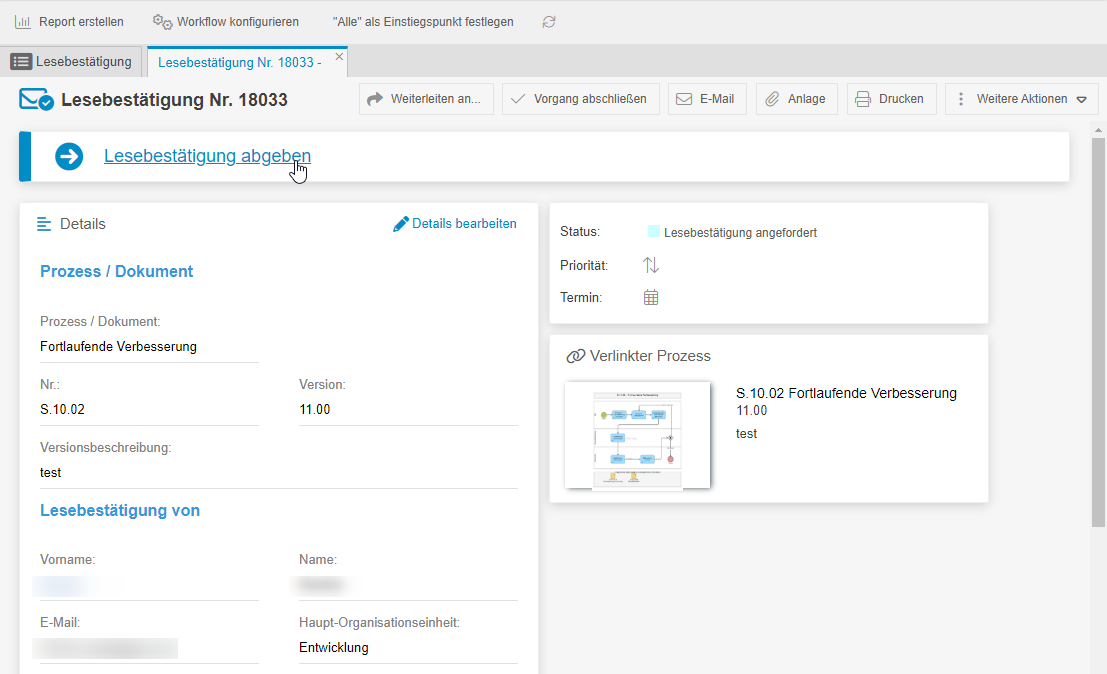The height and width of the screenshot is (674, 1107).
Task: Open the linked process diagram thumbnail
Action: point(637,435)
